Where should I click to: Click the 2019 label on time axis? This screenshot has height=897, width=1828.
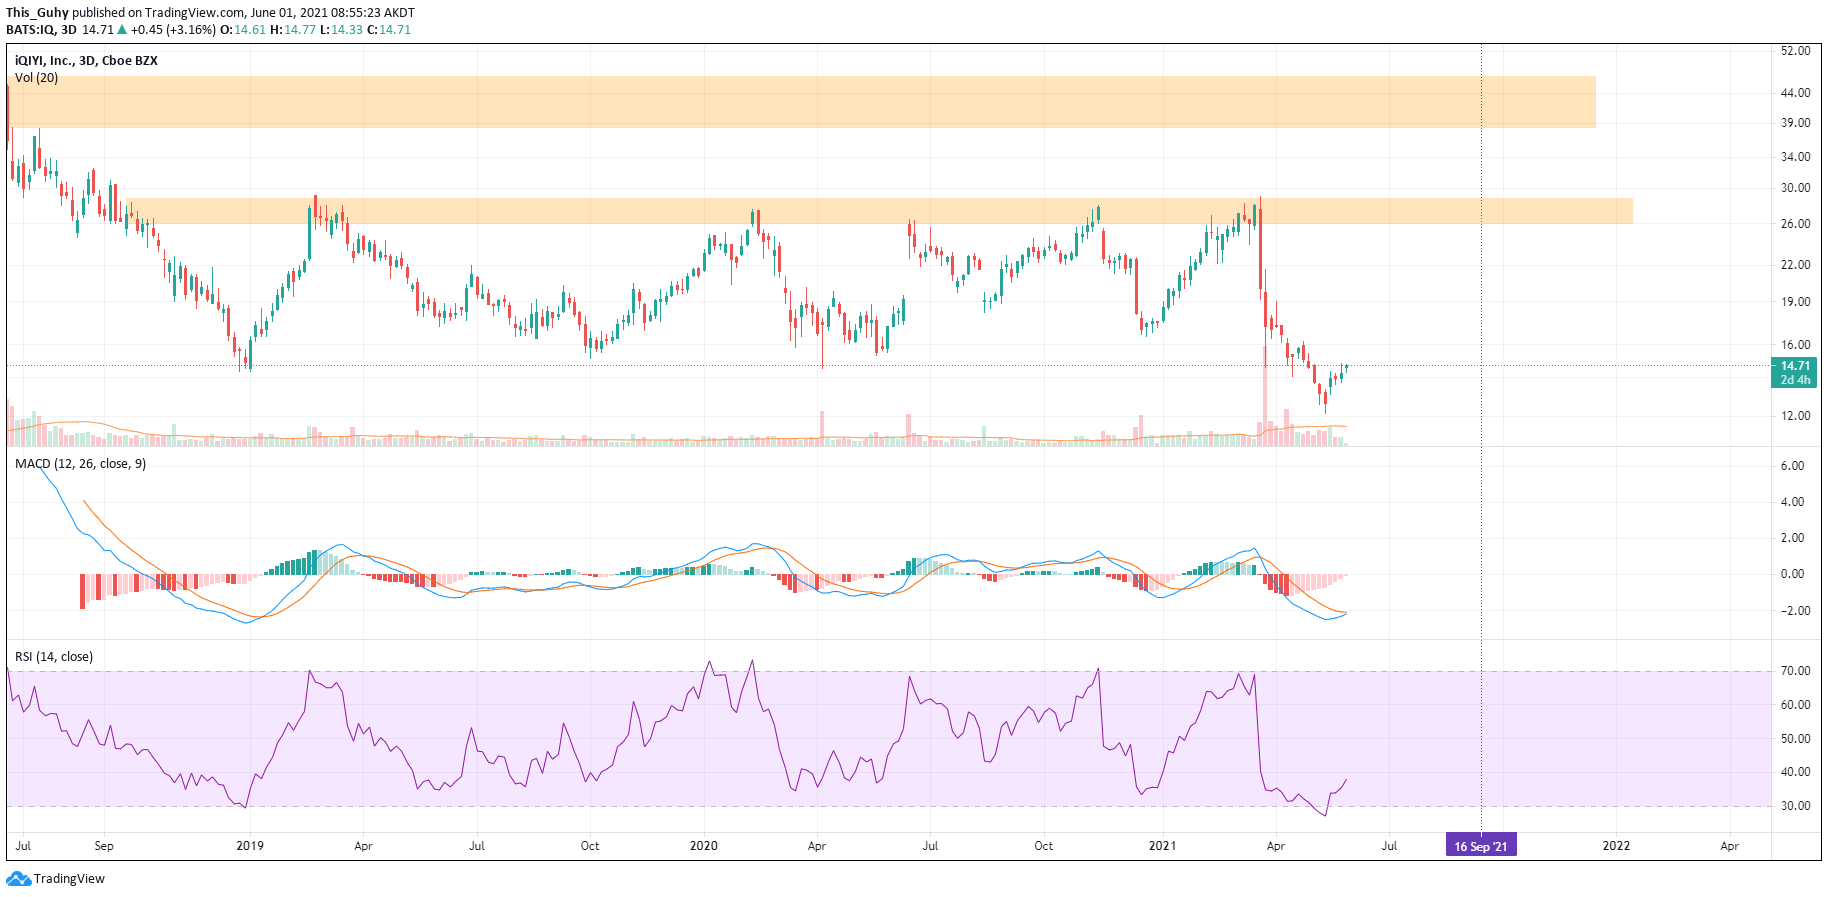250,846
